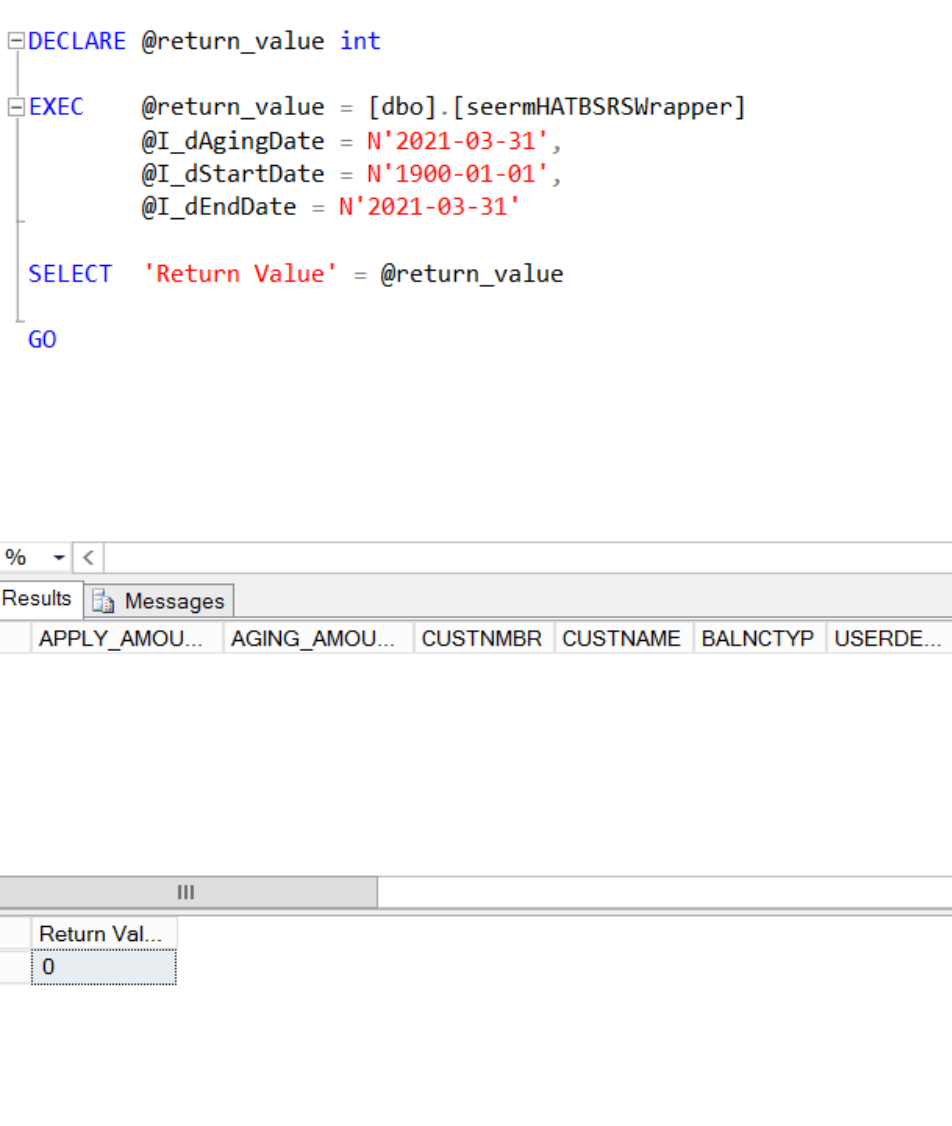Click the Messages tab icon

pos(103,602)
